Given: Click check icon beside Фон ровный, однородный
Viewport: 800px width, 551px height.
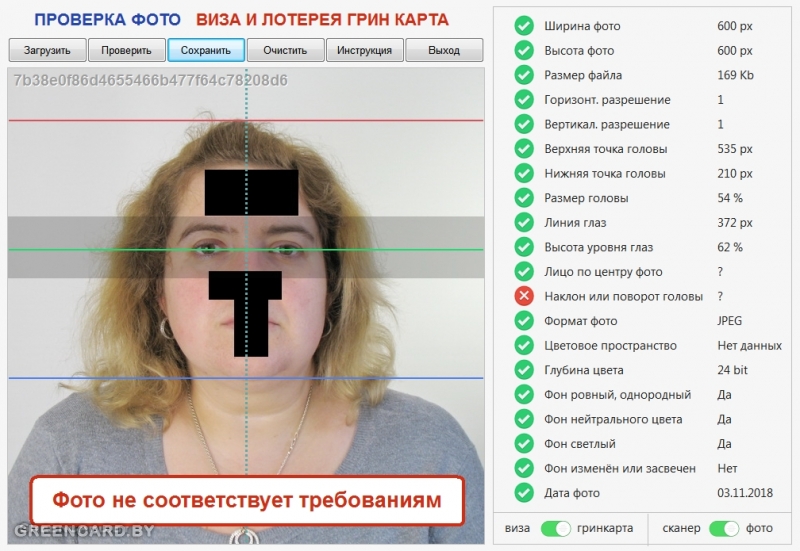Looking at the screenshot, I should (524, 394).
